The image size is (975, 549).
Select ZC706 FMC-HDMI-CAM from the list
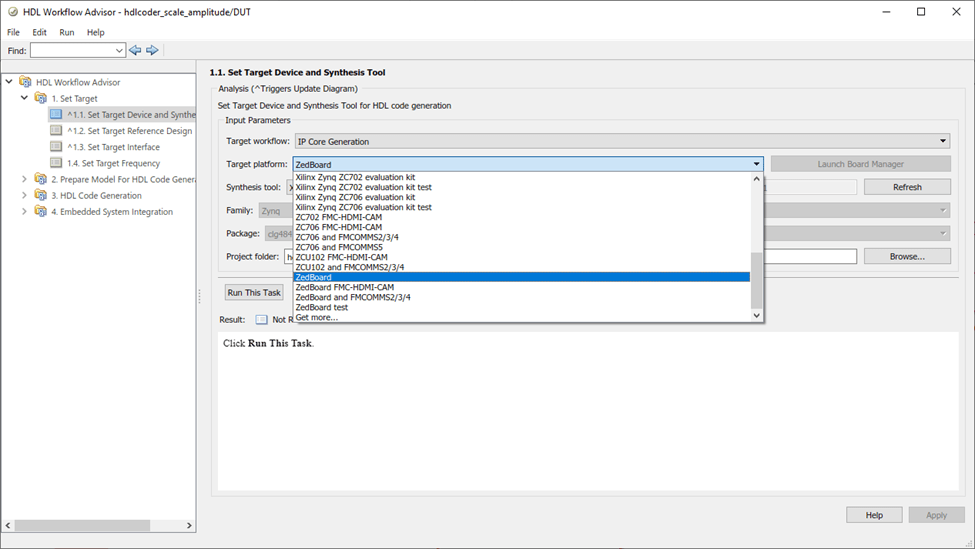pyautogui.click(x=522, y=227)
